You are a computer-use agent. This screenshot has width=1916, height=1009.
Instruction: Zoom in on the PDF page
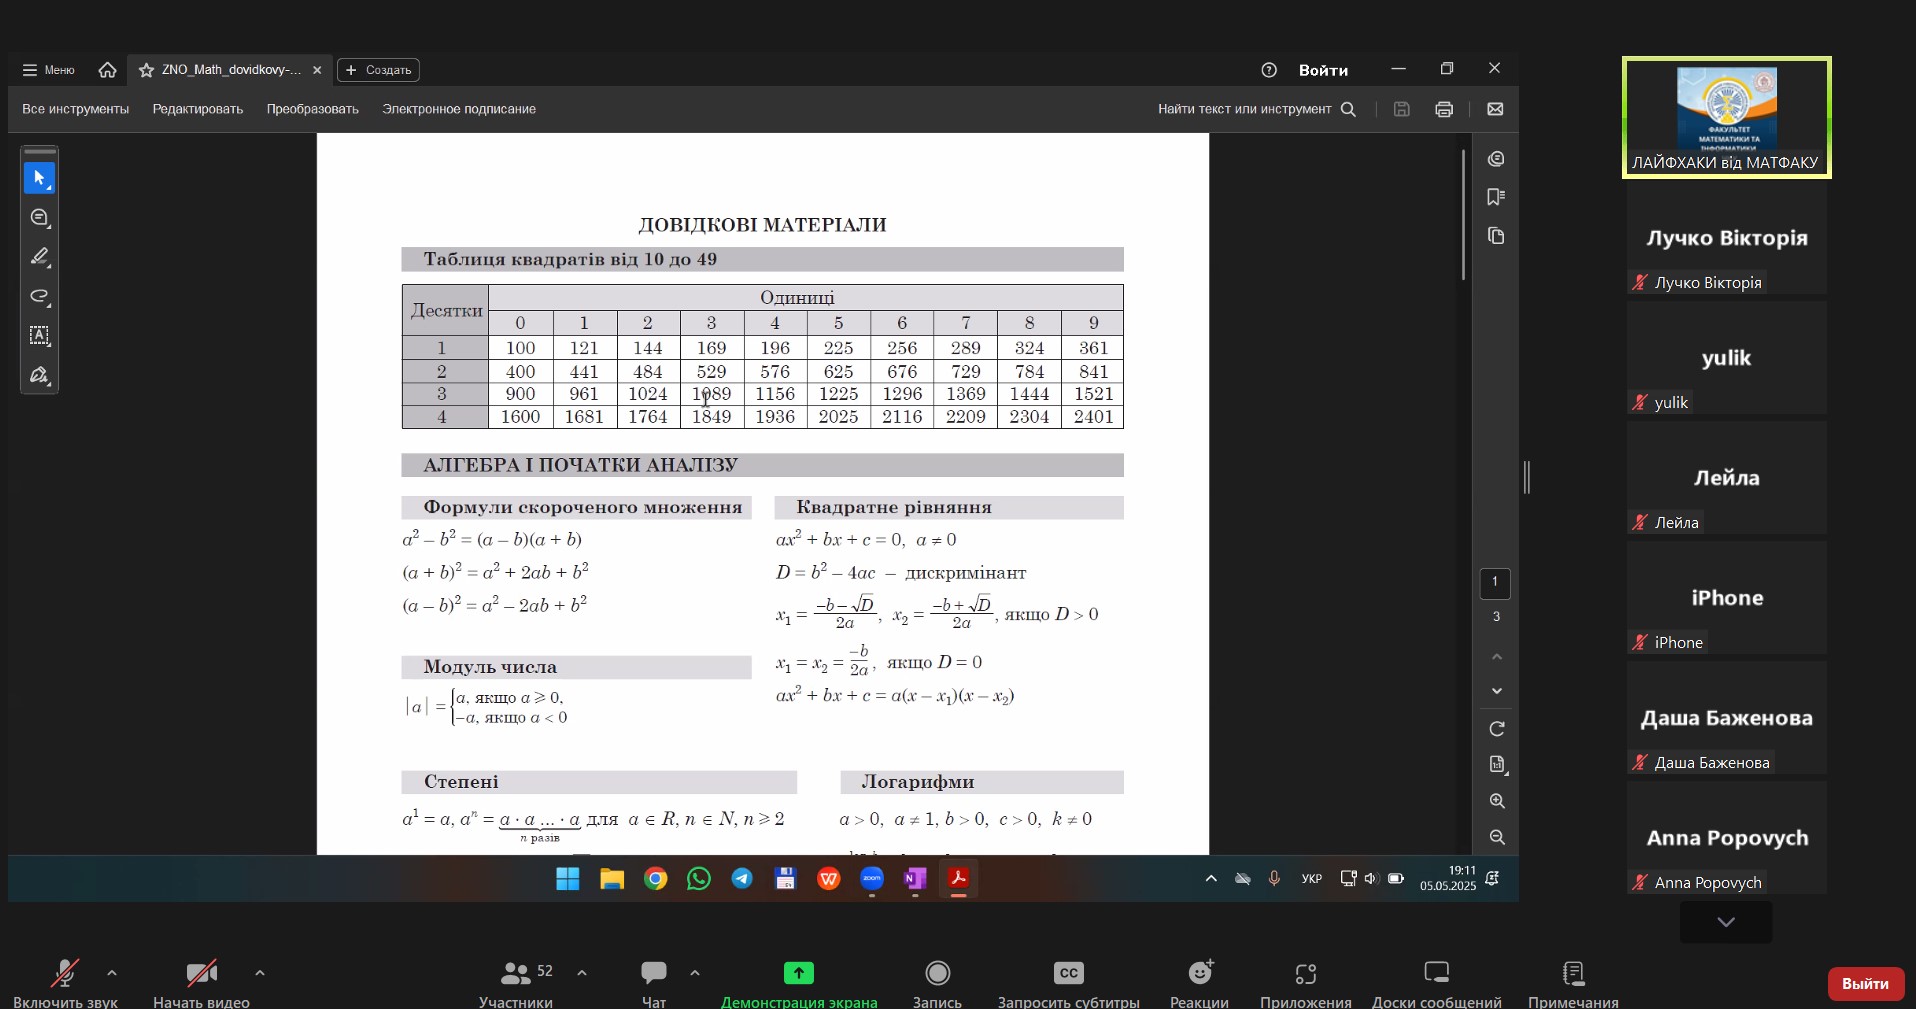[1497, 801]
